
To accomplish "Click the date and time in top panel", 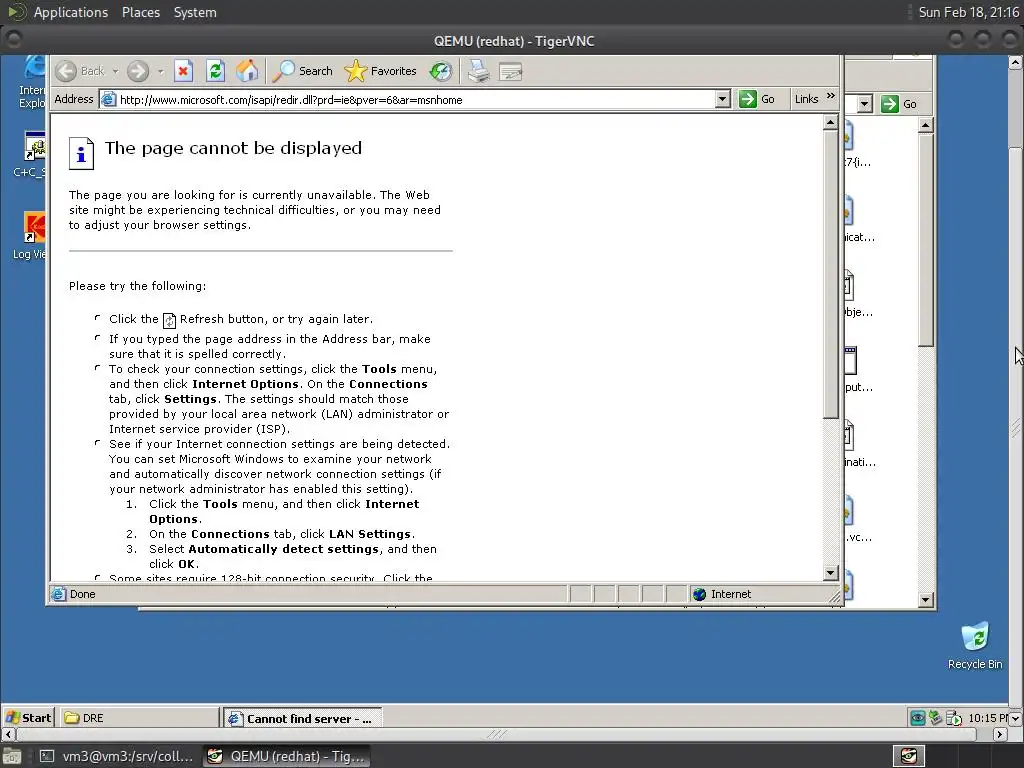I will (968, 12).
